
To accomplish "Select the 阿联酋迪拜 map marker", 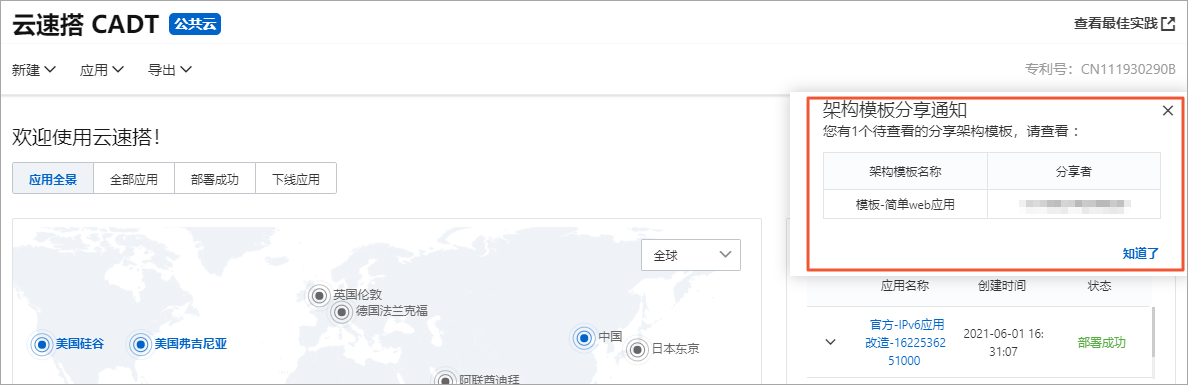I will point(446,380).
